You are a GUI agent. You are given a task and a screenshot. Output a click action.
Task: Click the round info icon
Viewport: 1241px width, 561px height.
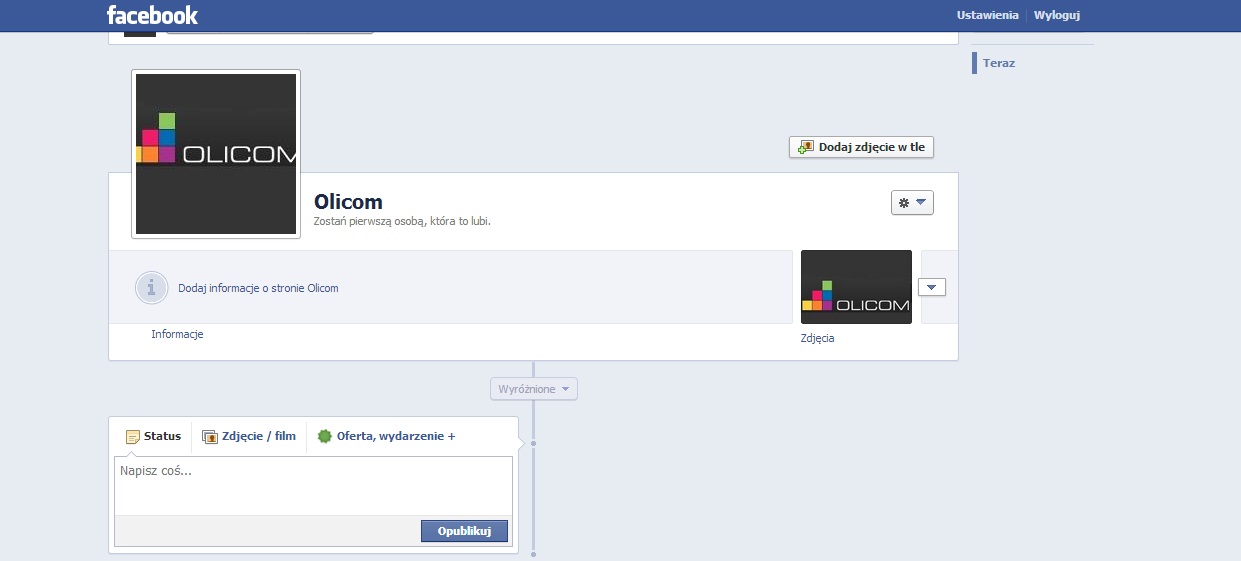(x=151, y=288)
